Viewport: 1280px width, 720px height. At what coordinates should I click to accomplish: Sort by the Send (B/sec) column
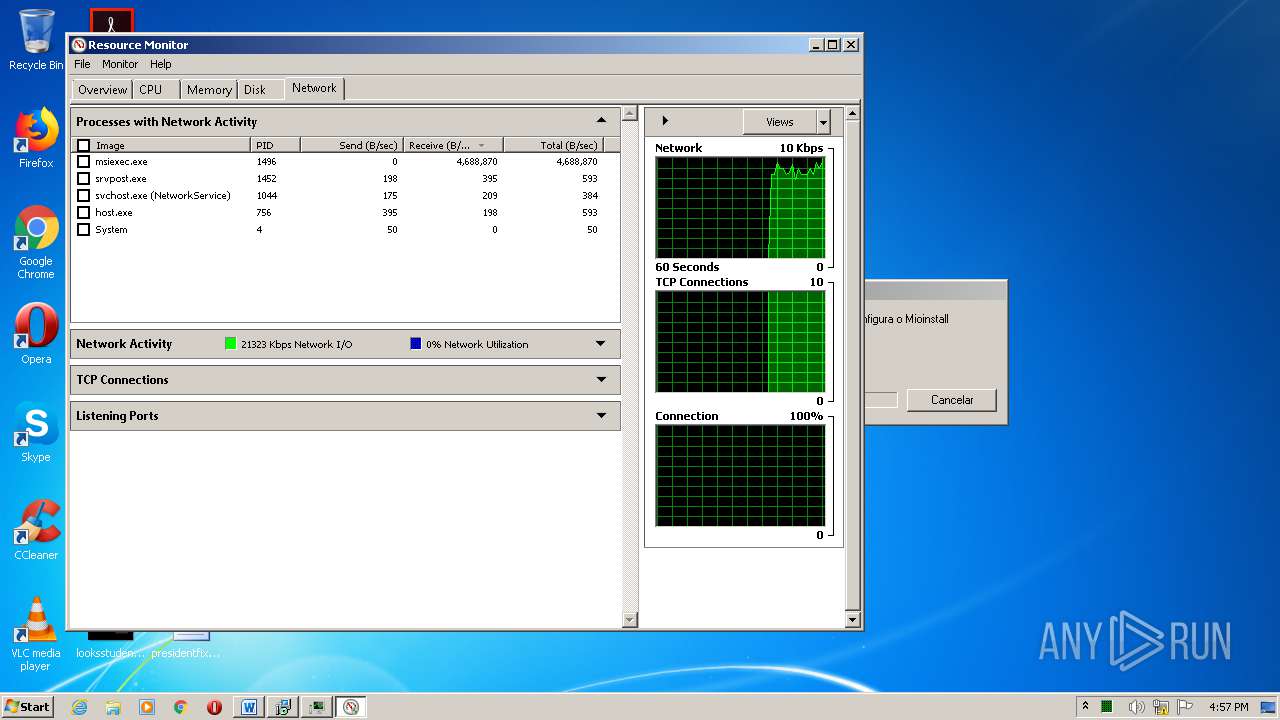pos(352,145)
